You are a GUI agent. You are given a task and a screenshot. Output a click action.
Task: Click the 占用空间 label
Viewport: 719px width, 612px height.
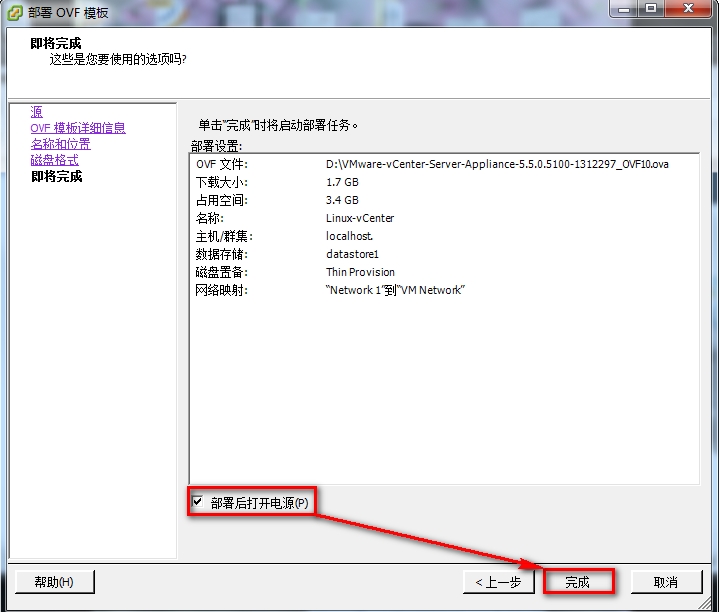pos(222,200)
